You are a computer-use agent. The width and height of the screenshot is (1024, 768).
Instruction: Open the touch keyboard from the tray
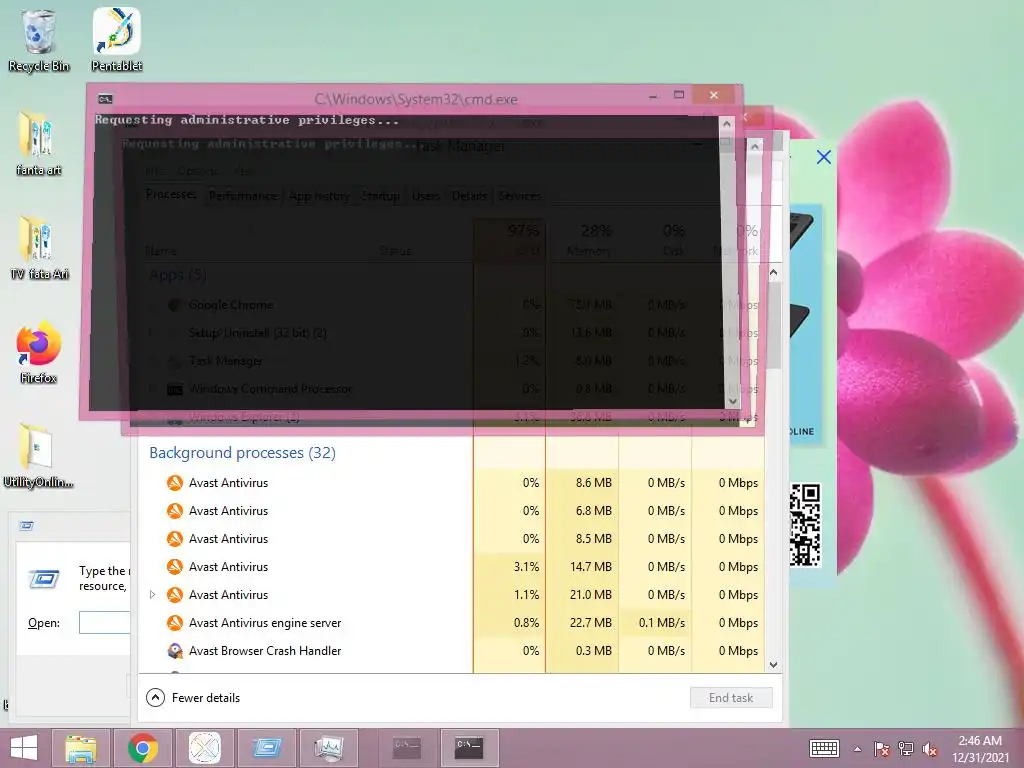(x=824, y=748)
